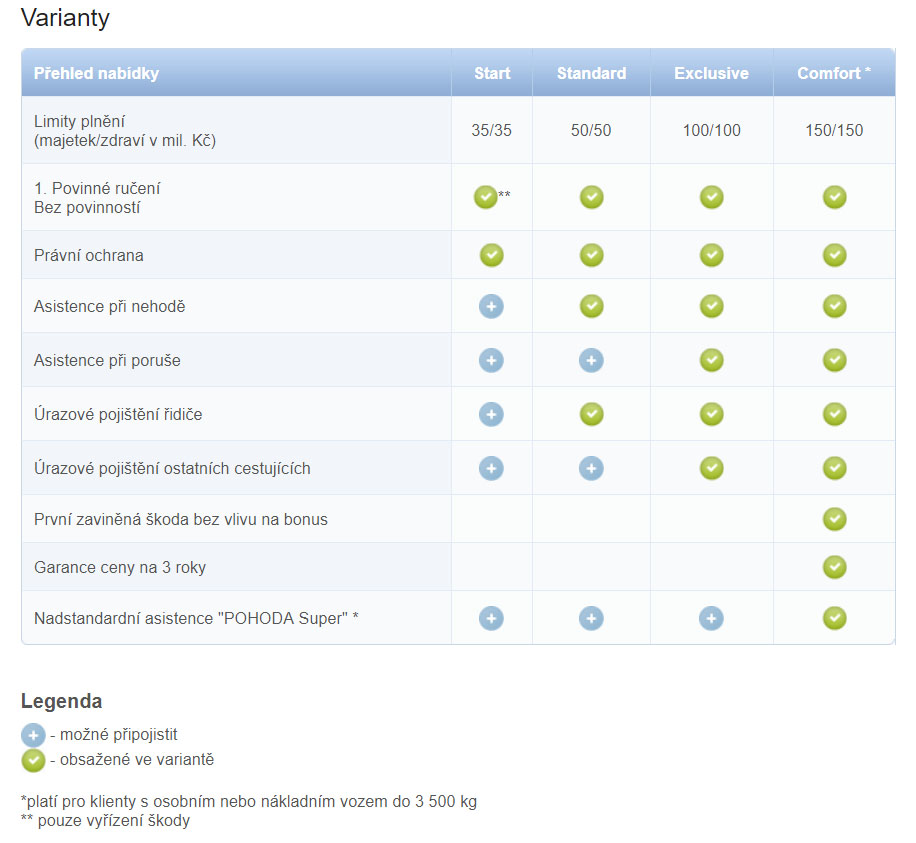Click the plus icon for Asistence při nehodě in Start

pos(491,306)
